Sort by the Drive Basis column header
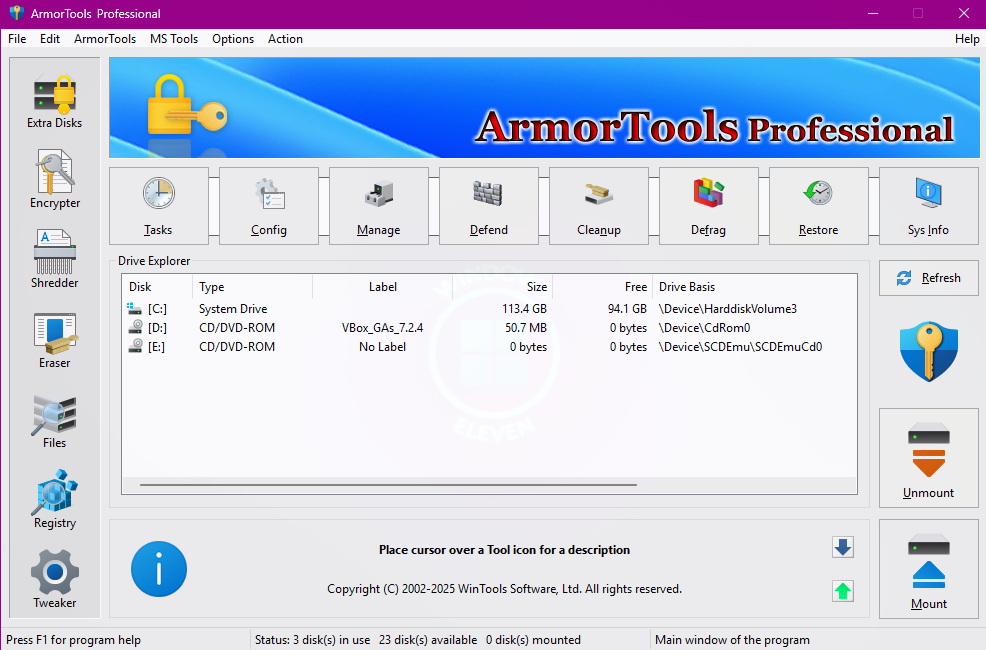Image resolution: width=986 pixels, height=650 pixels. point(755,287)
